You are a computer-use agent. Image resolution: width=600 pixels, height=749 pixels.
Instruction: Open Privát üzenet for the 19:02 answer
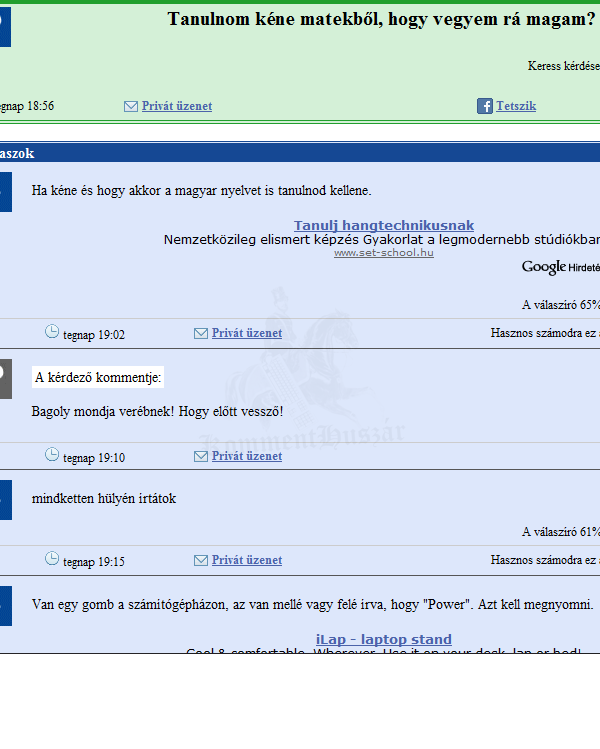(247, 333)
